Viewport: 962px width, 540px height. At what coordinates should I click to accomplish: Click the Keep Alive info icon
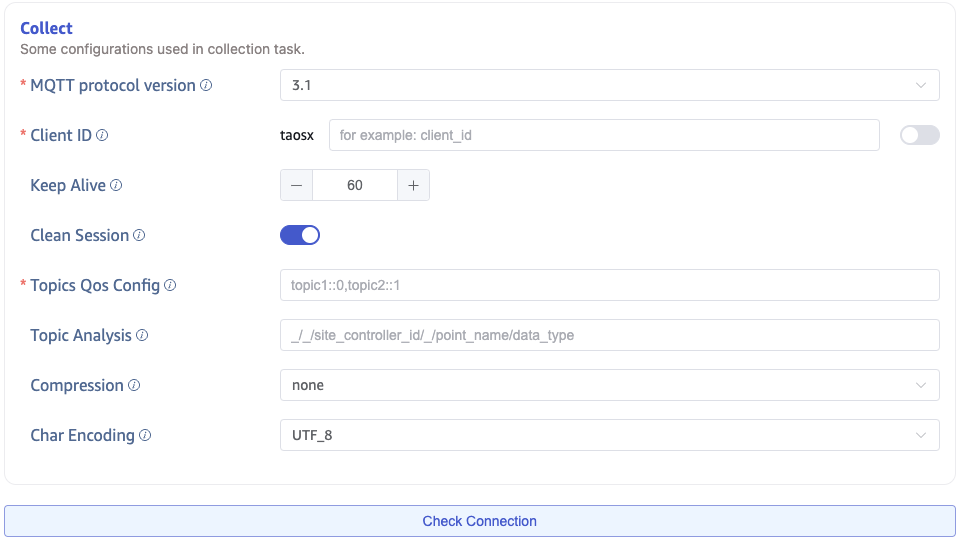[x=116, y=186]
